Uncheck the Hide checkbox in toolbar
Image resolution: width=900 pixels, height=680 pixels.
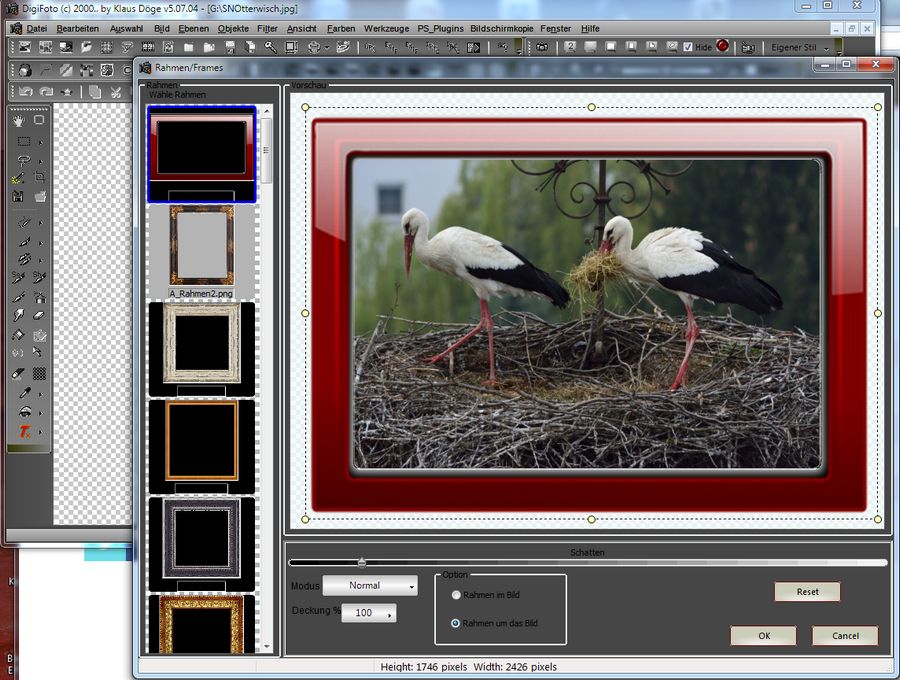click(x=688, y=47)
